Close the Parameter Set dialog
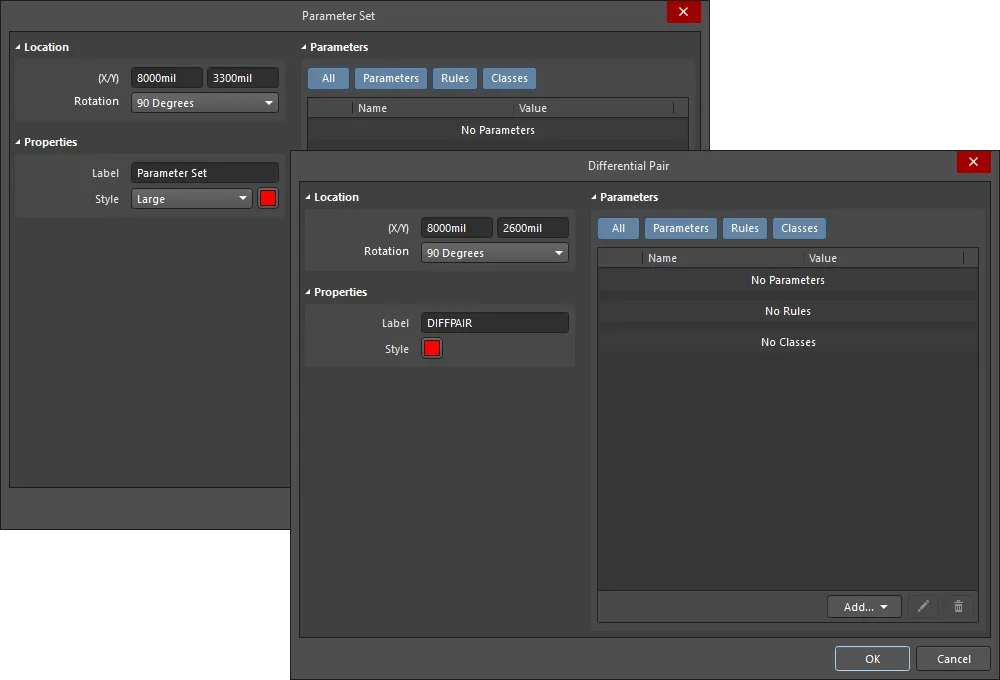Screen dimensions: 1000x680 (x=683, y=12)
